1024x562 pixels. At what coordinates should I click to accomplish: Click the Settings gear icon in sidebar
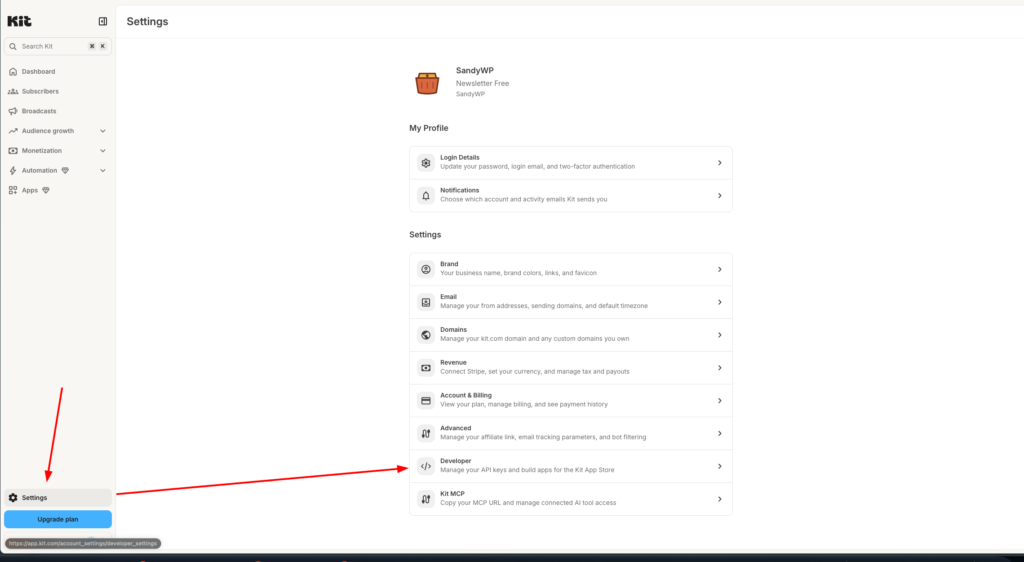[13, 497]
